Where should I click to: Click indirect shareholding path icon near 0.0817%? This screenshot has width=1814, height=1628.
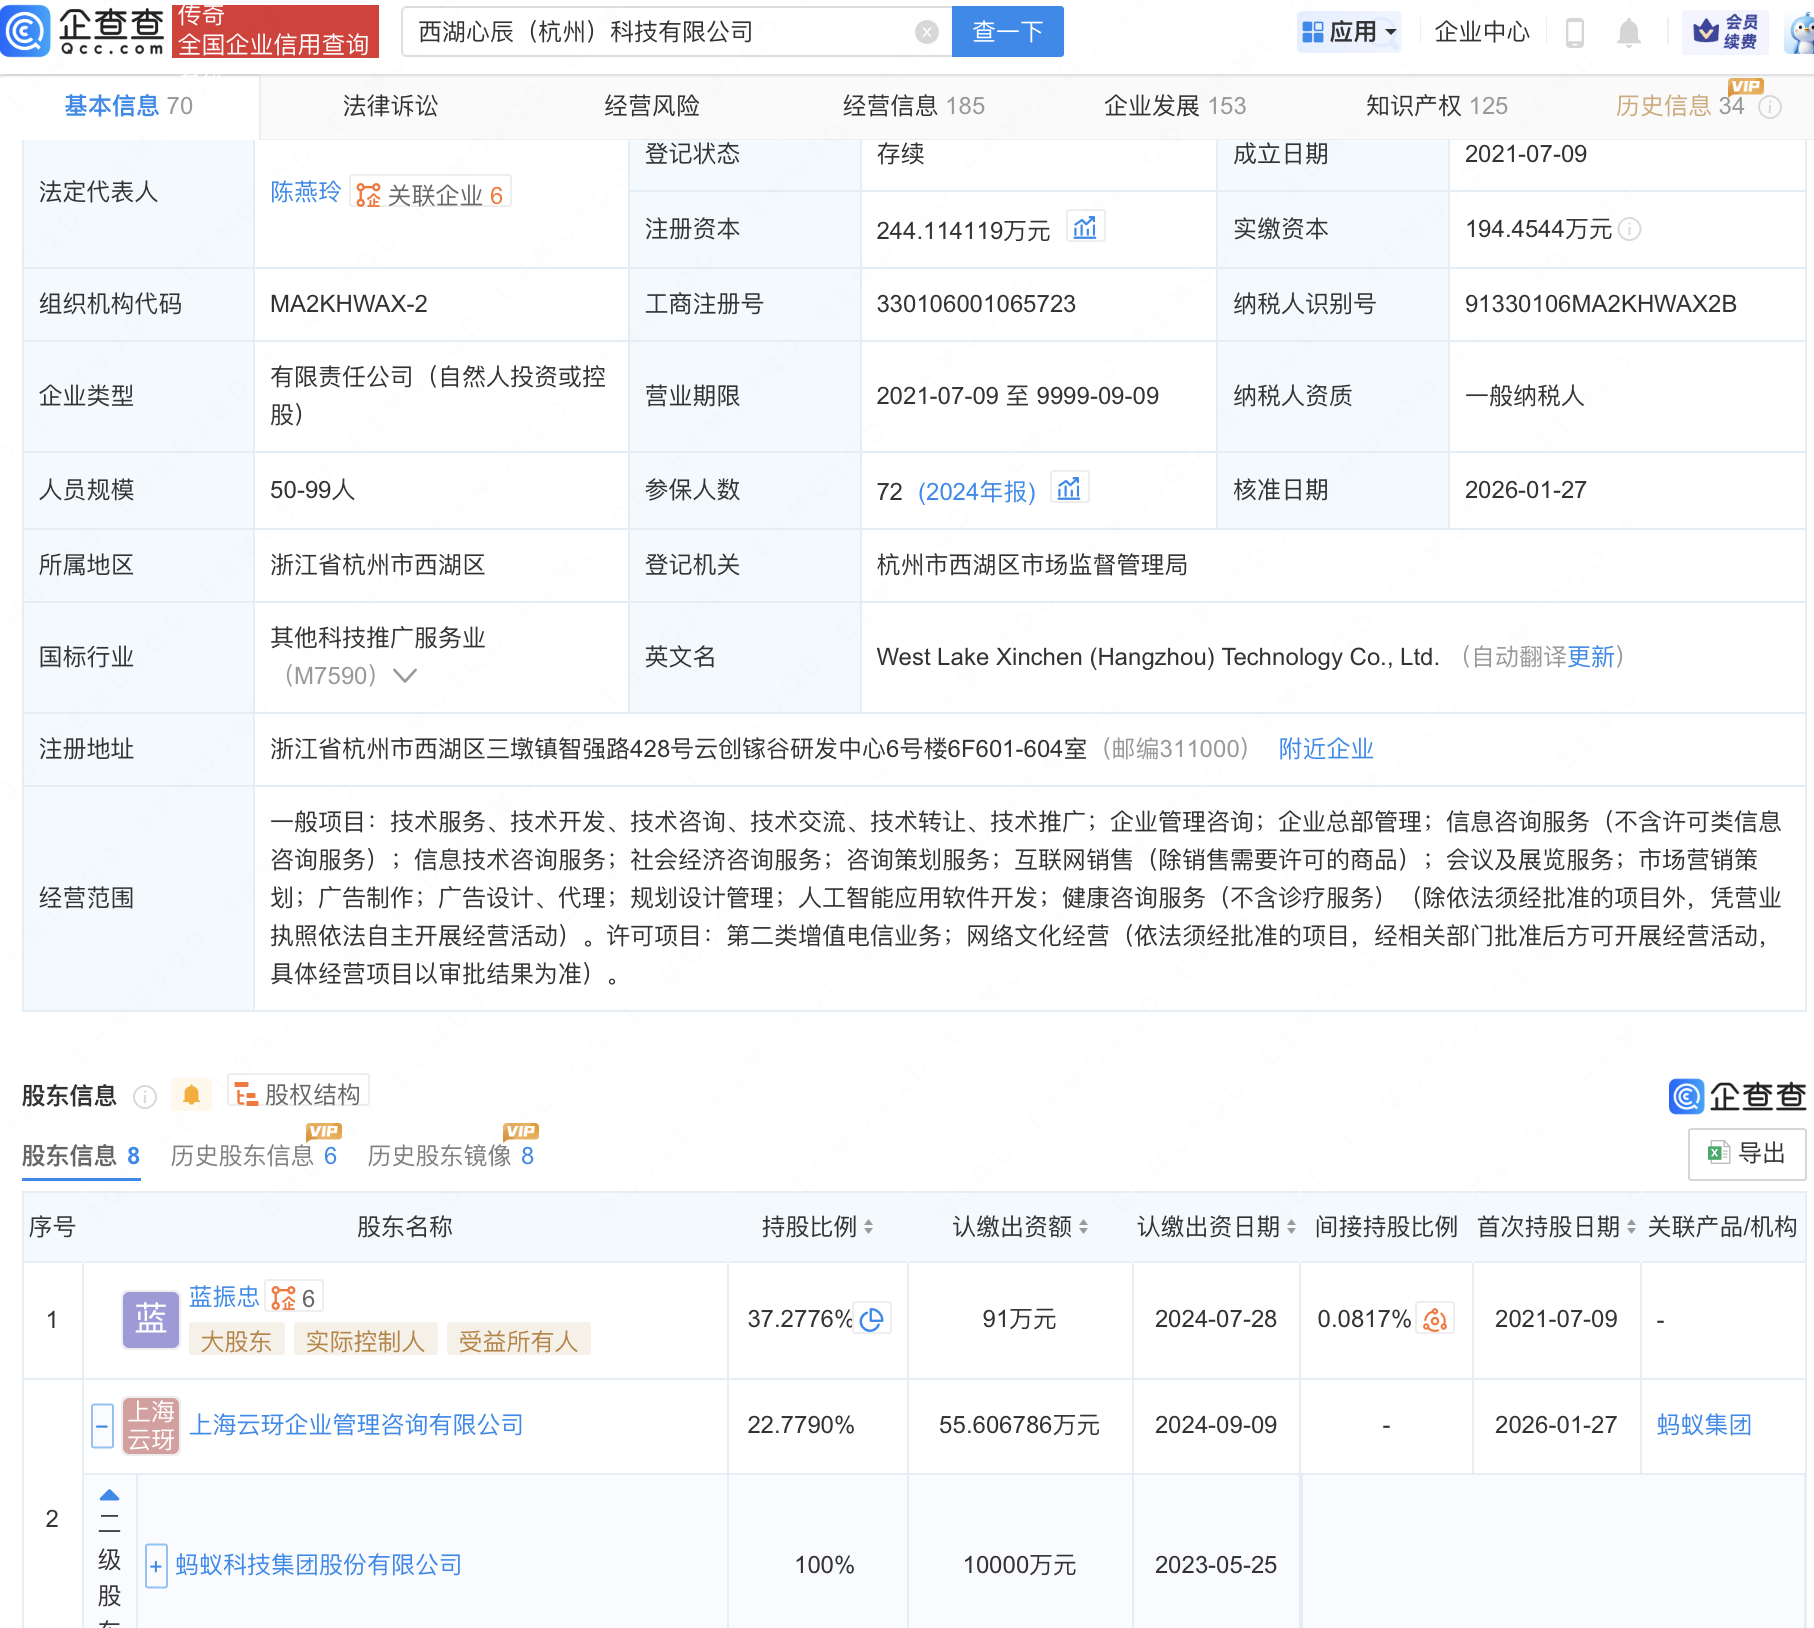click(x=1436, y=1320)
